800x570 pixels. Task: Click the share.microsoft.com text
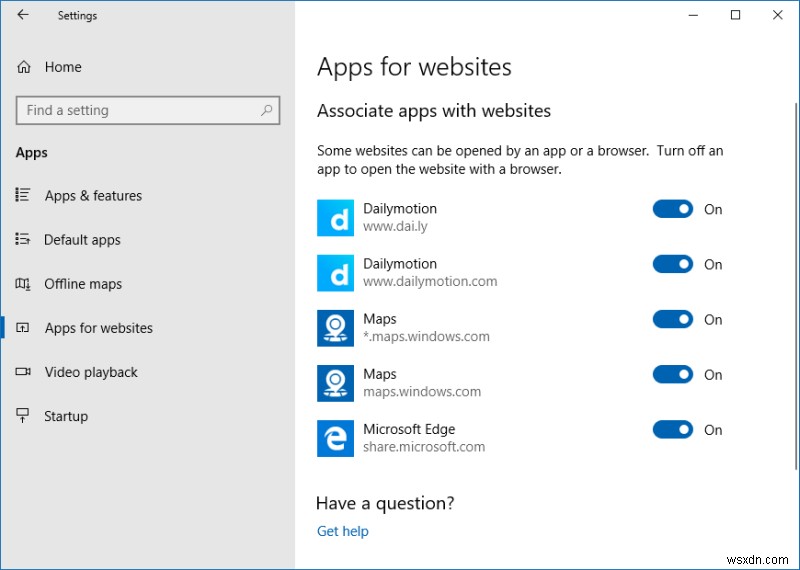click(x=424, y=447)
